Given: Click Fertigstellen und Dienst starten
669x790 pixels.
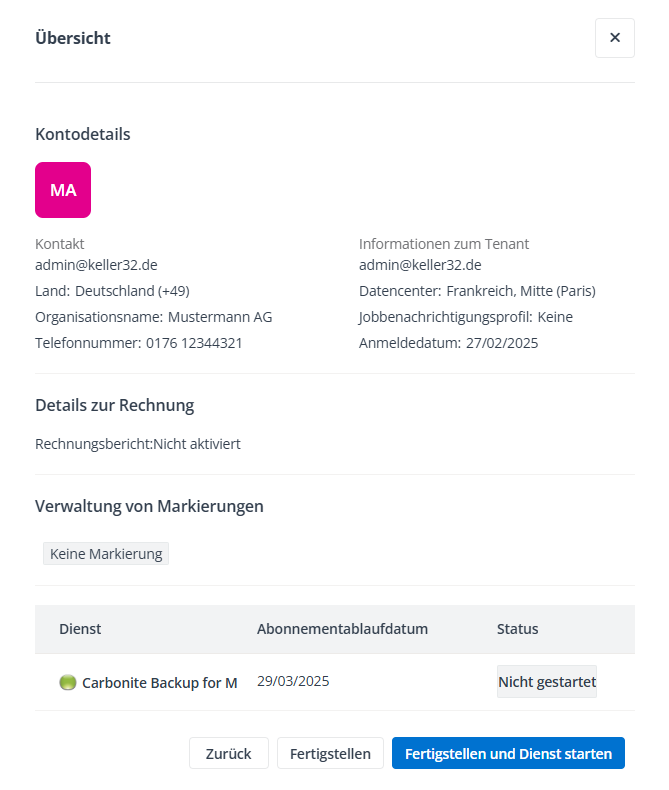Looking at the screenshot, I should (508, 754).
